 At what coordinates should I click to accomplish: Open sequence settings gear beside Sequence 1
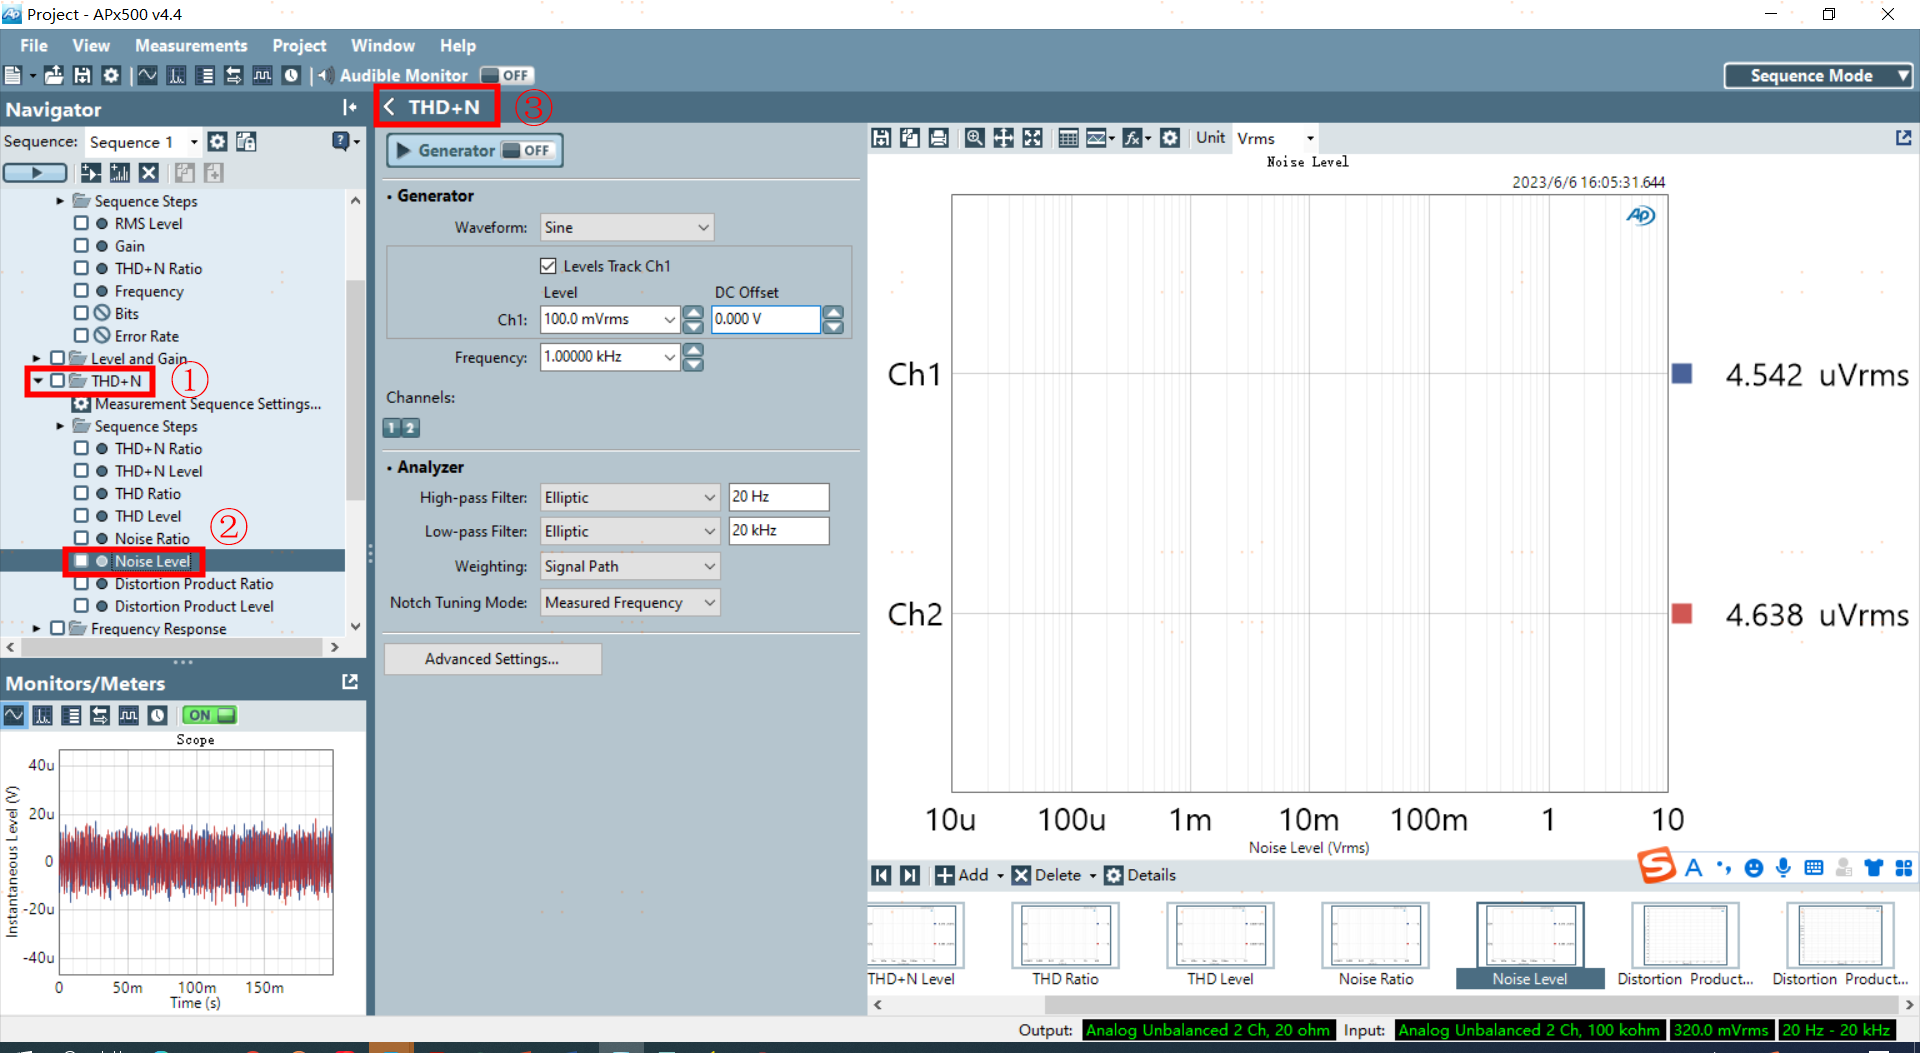click(x=217, y=142)
